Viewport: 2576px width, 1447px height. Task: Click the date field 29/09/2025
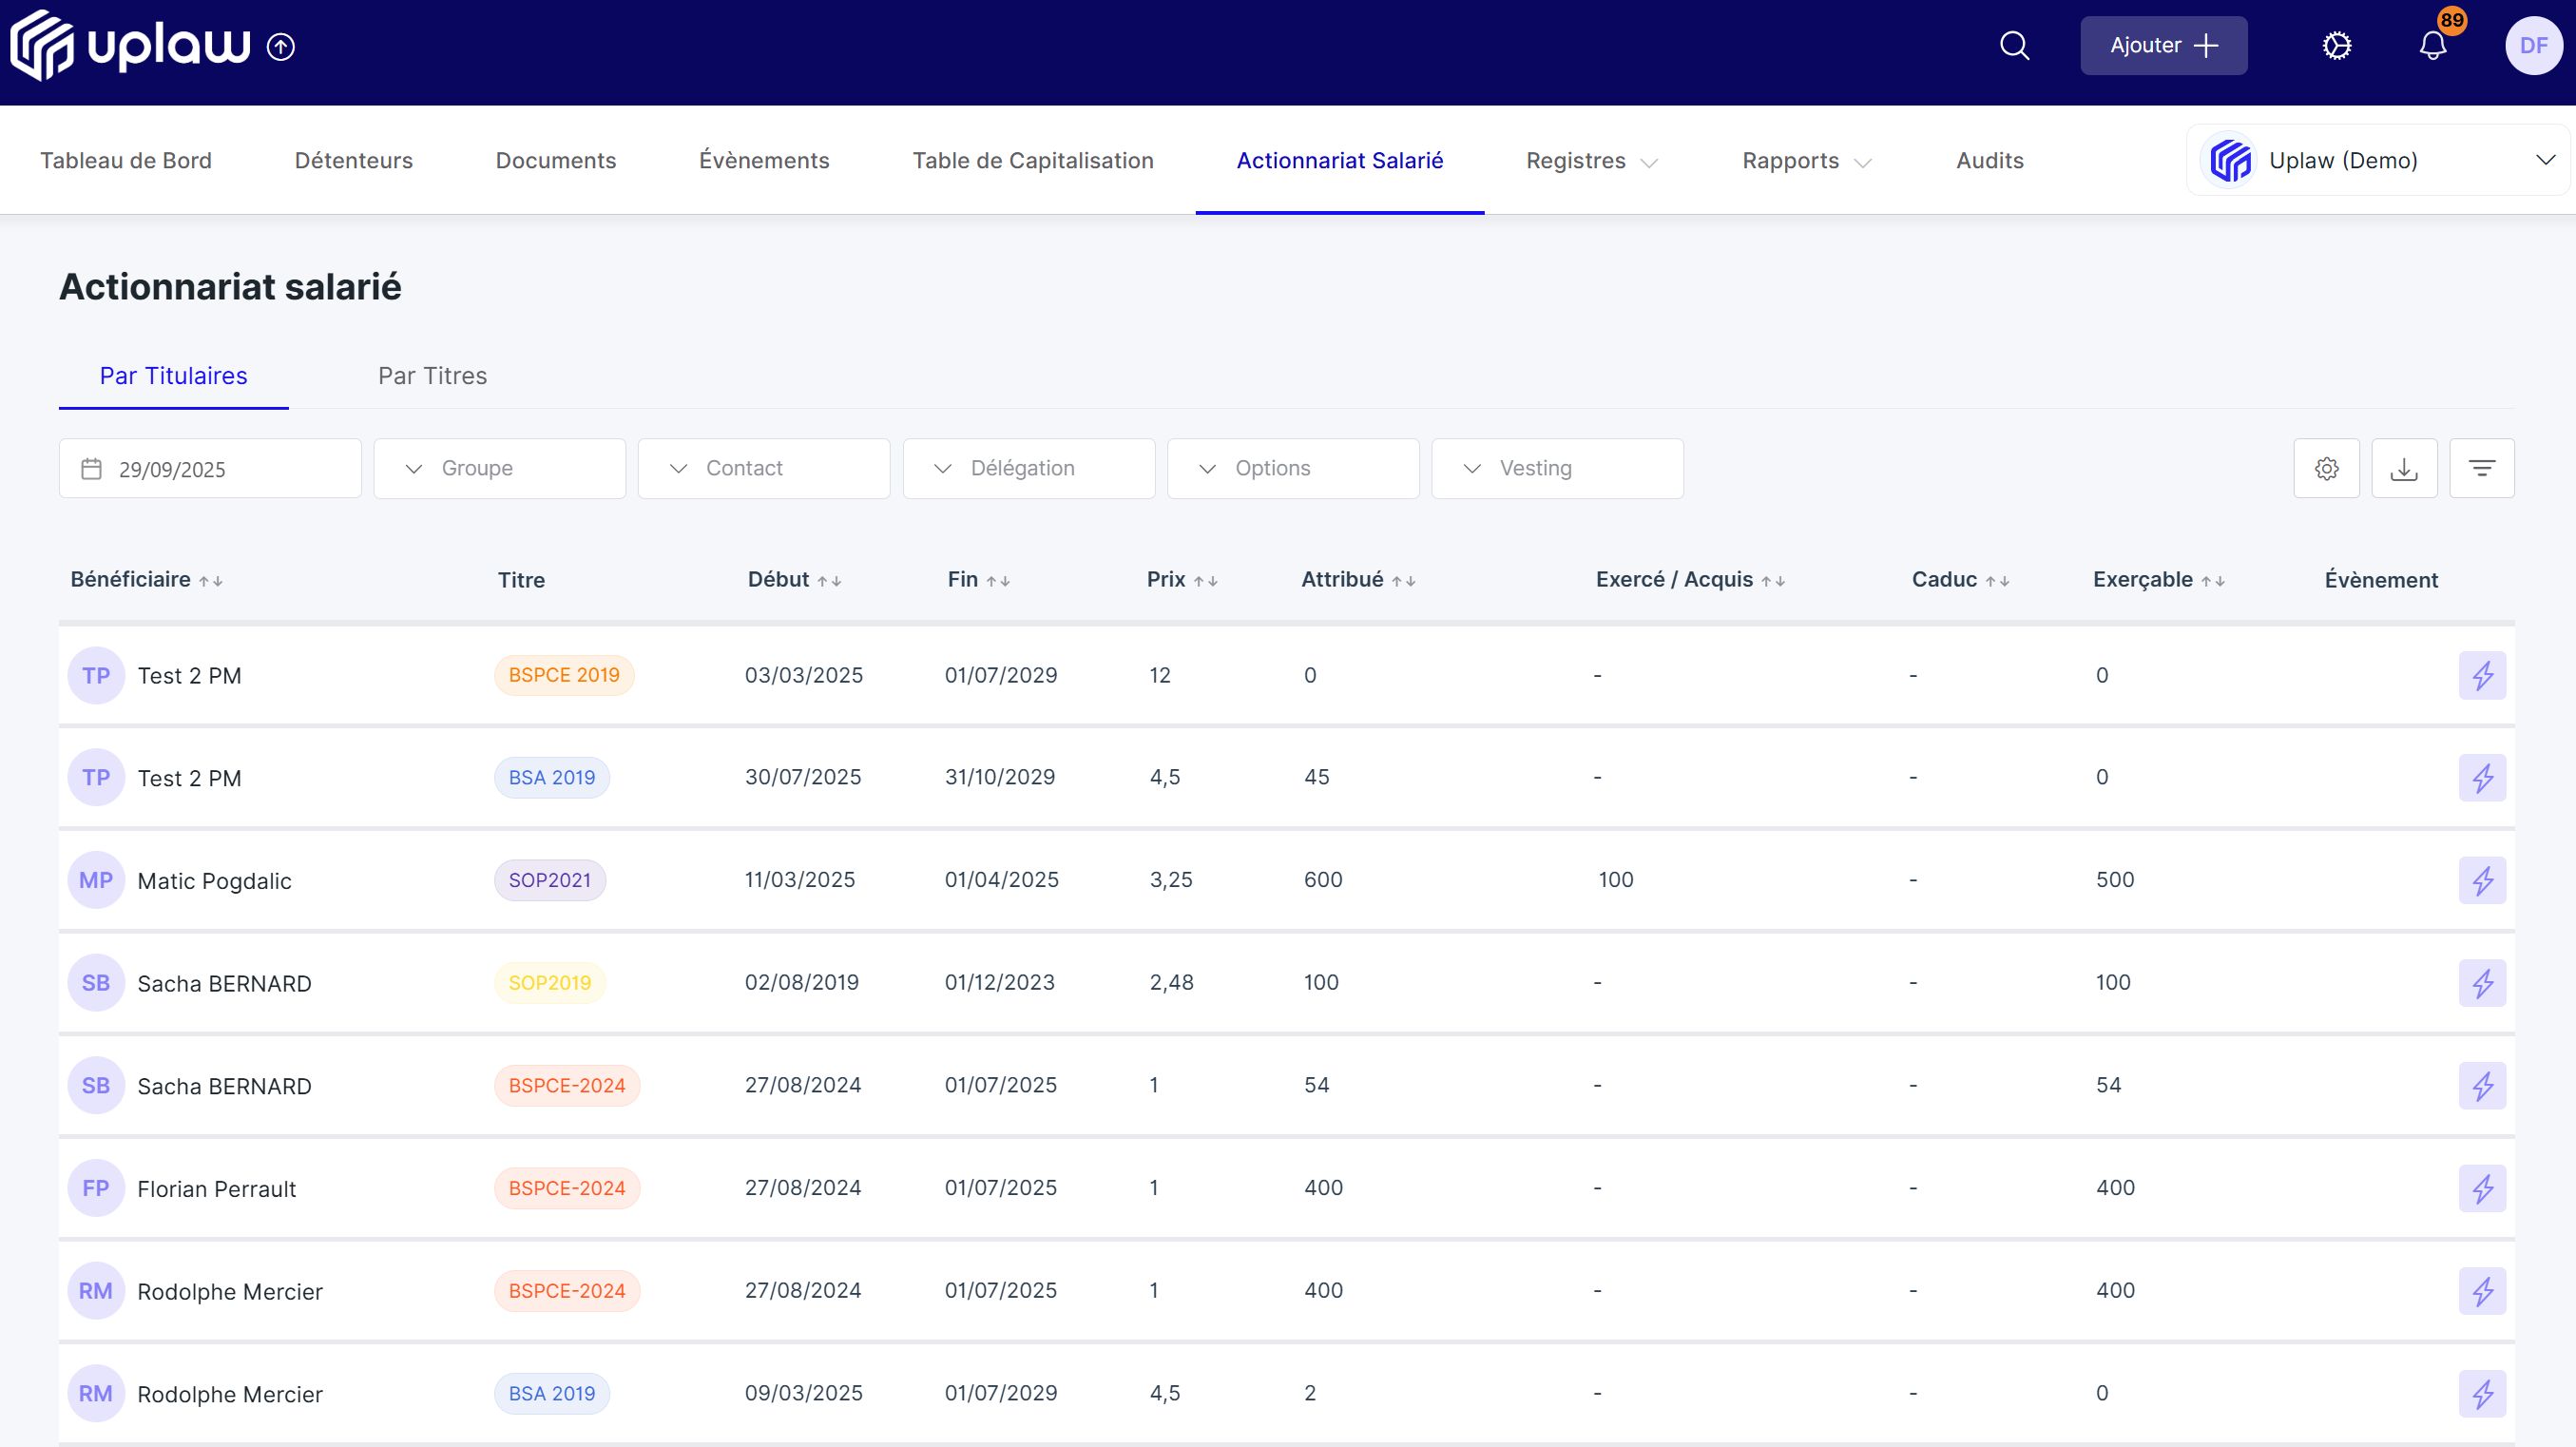pyautogui.click(x=210, y=468)
